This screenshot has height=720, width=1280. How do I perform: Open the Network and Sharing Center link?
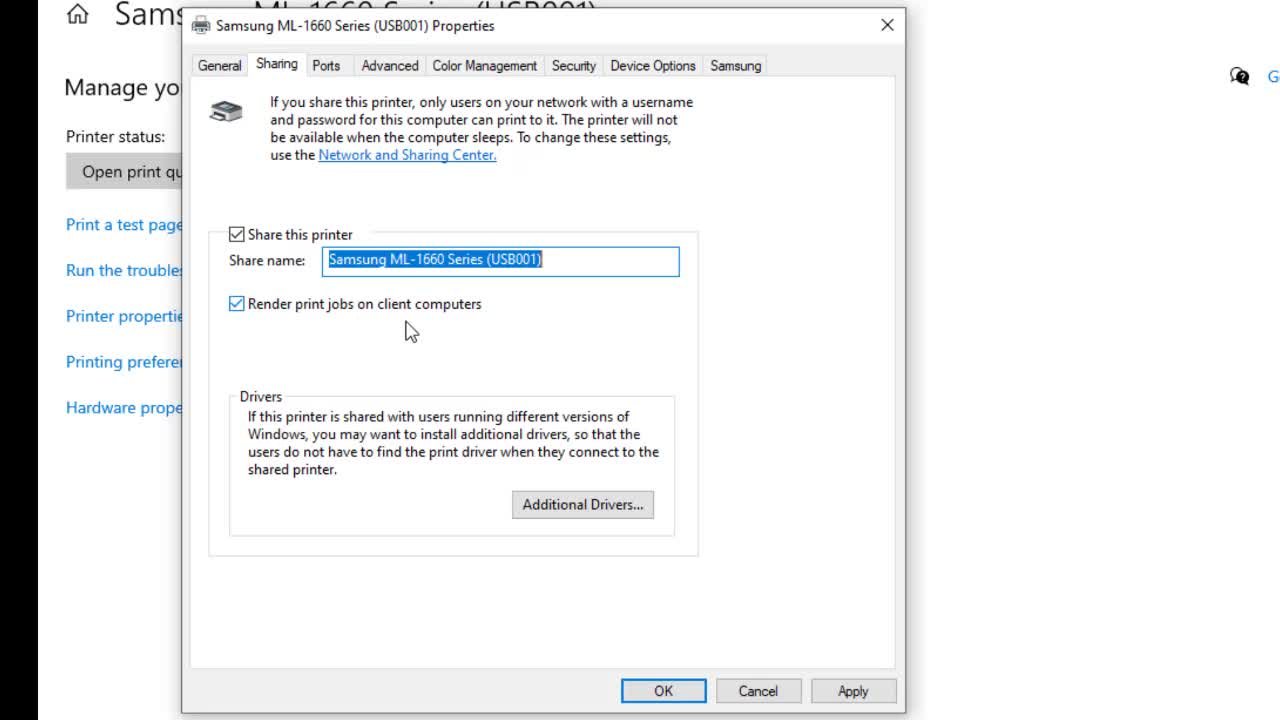406,155
